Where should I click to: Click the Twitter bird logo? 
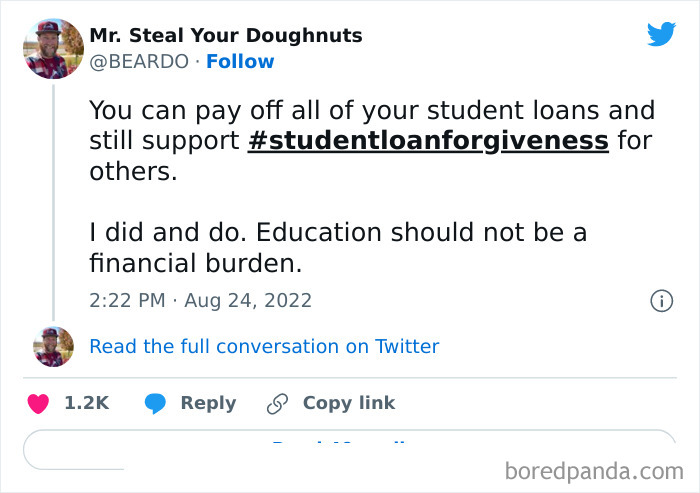pos(661,34)
